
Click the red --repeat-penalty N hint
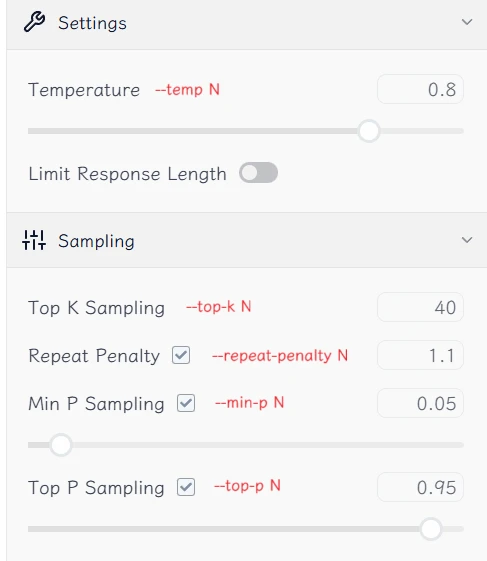point(280,356)
